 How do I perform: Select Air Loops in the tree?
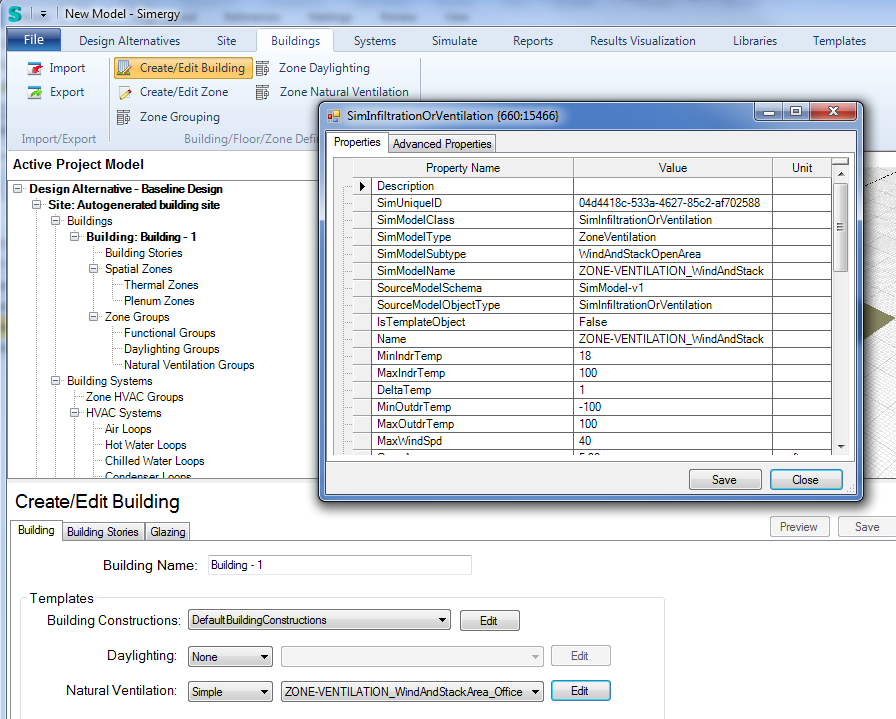coord(128,429)
